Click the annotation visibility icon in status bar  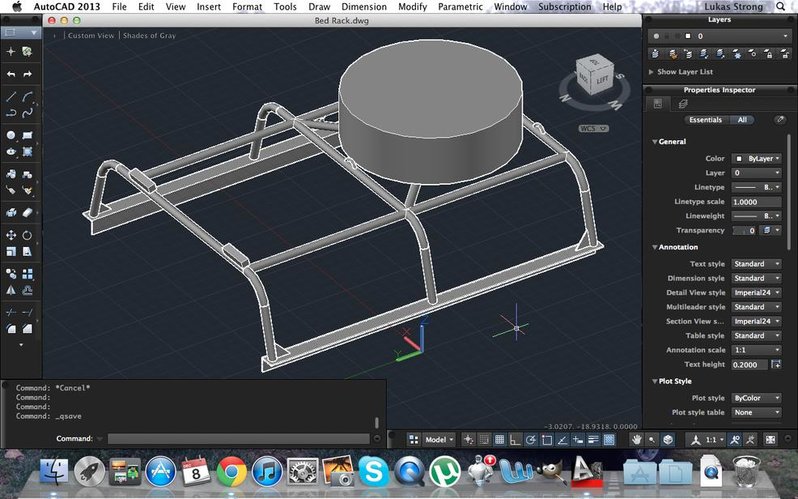tap(735, 439)
